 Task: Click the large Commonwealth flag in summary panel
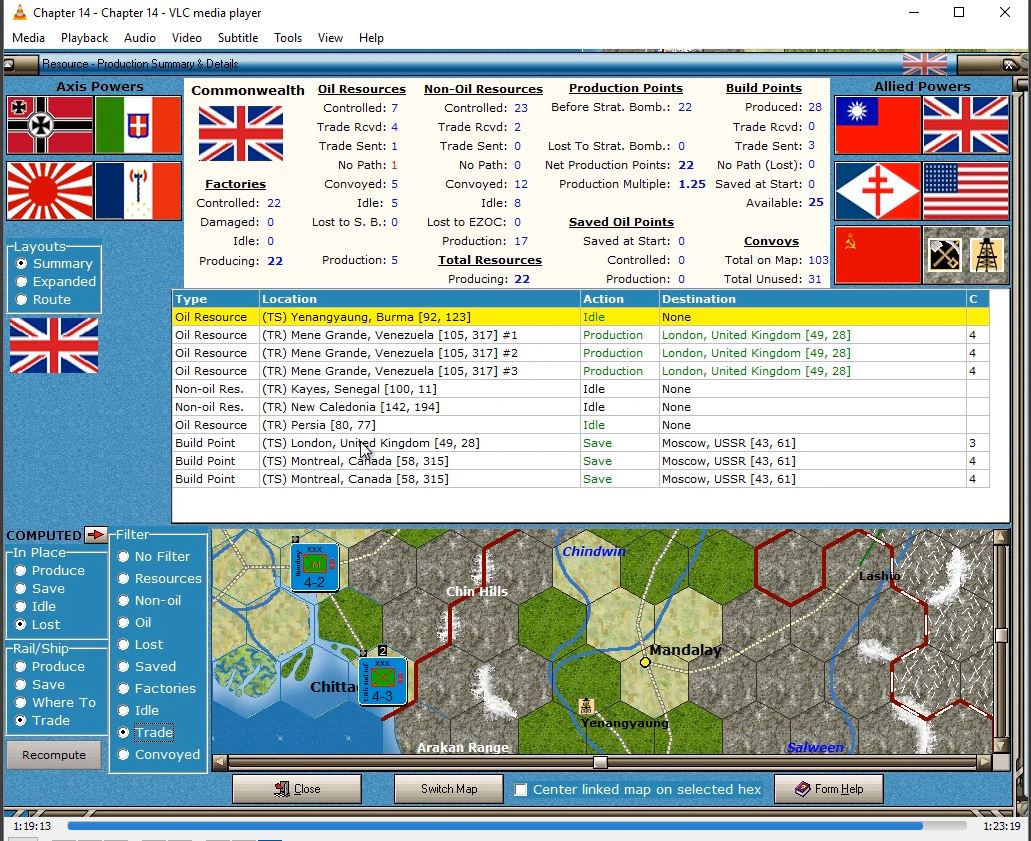[241, 133]
